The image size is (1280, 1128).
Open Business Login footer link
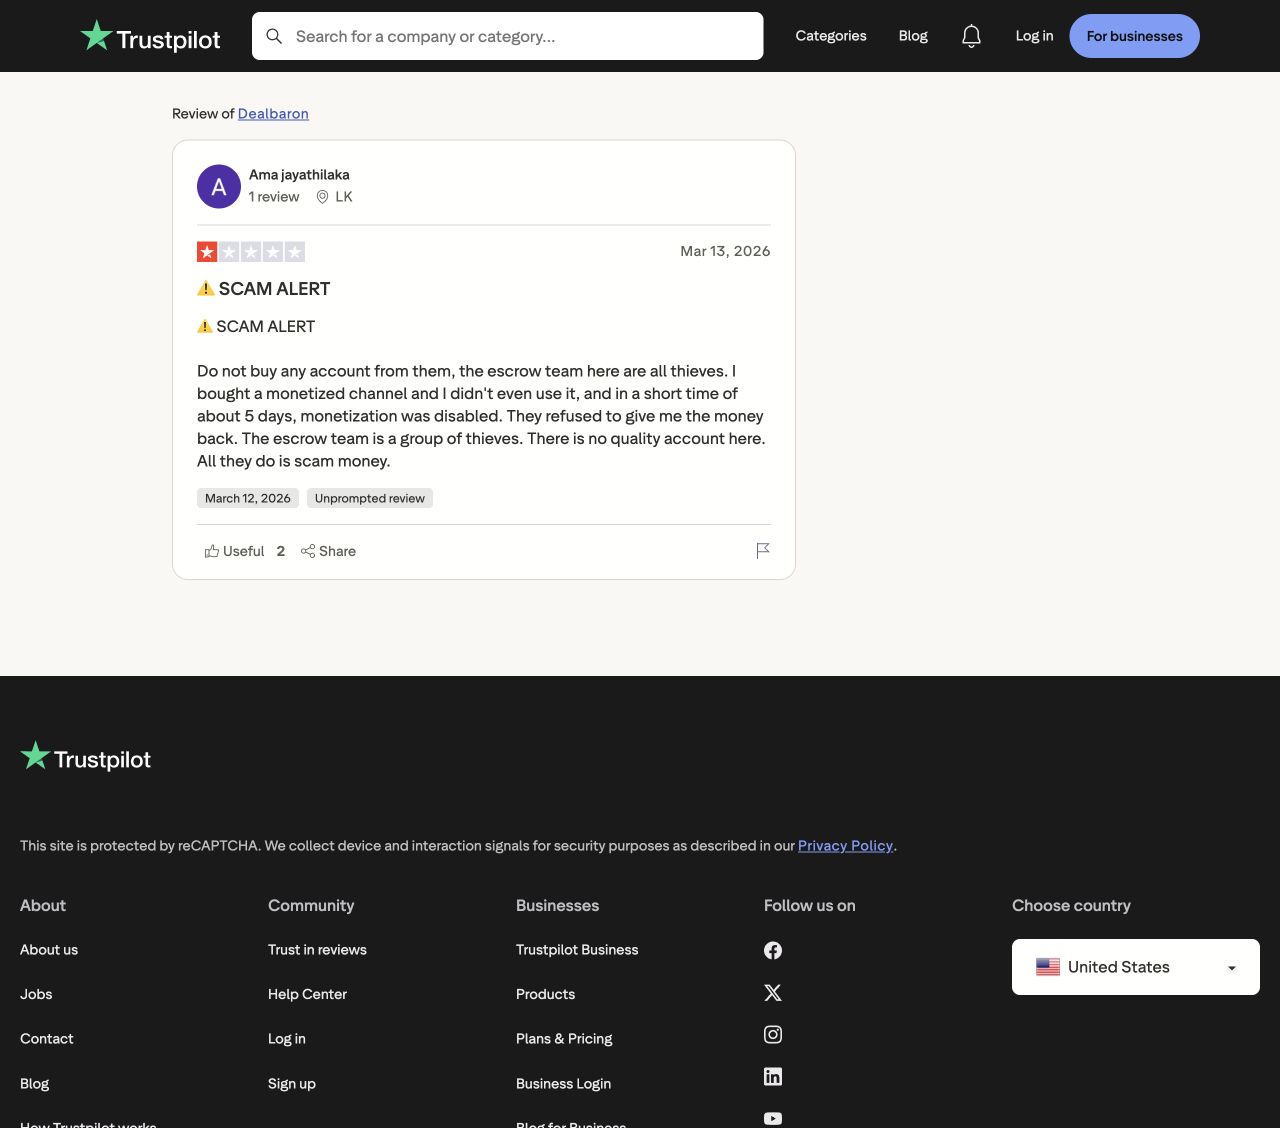564,1084
